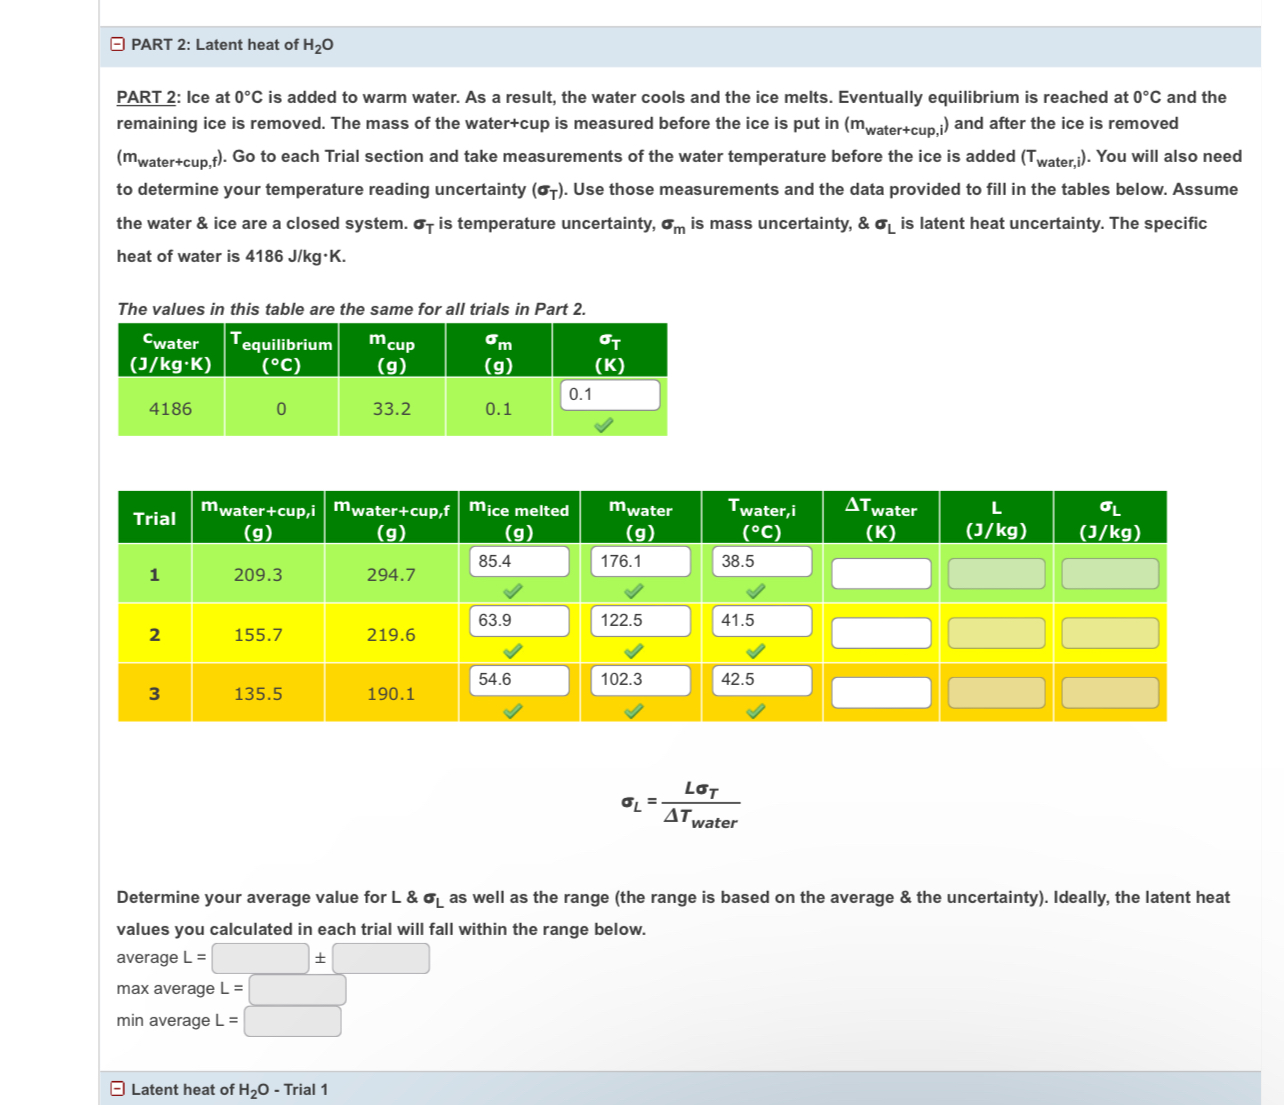Edit Trial 1 T water,i field 38.5

click(762, 561)
